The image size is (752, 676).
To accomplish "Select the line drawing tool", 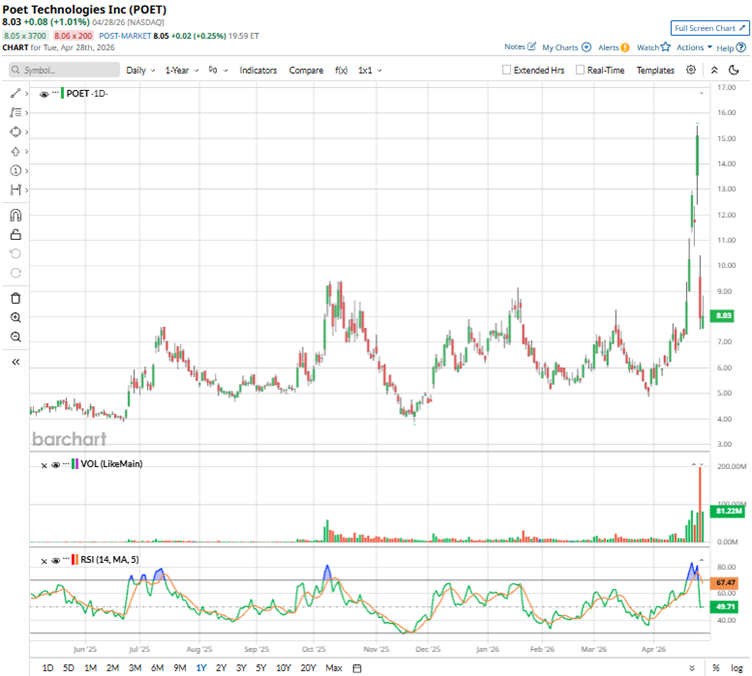I will 15,93.
